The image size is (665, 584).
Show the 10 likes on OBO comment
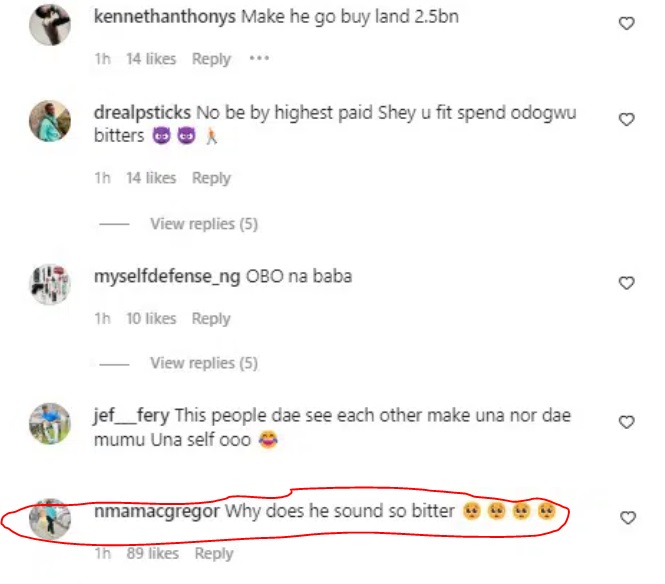150,319
